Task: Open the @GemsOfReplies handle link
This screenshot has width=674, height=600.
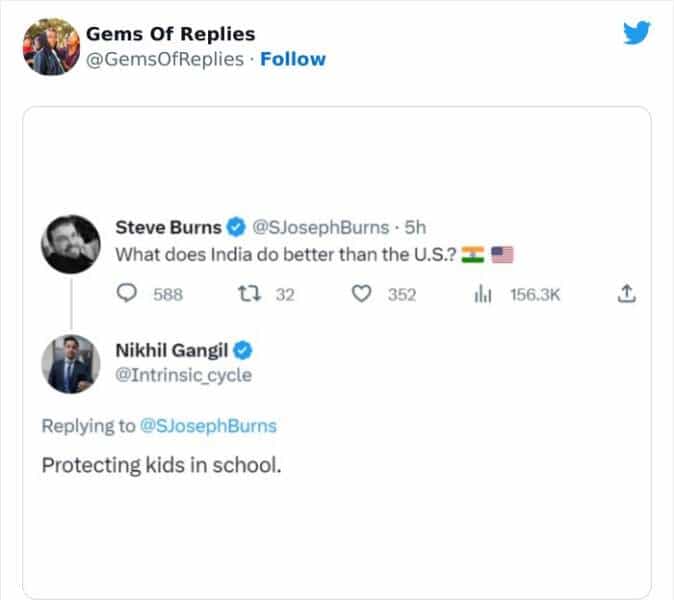Action: coord(165,59)
